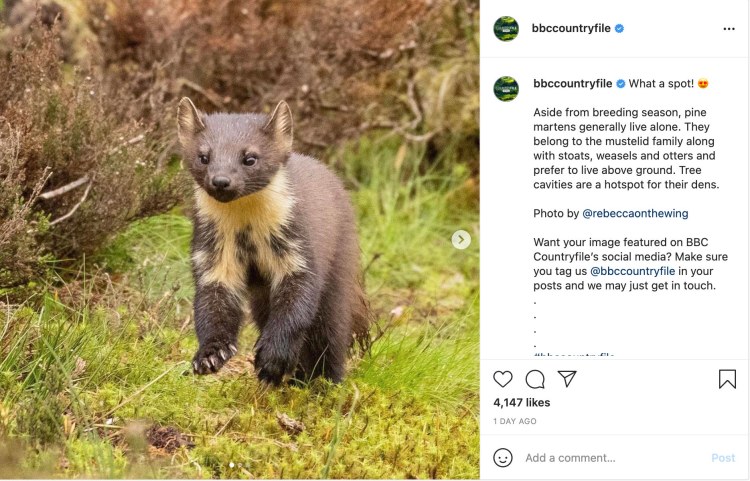
Task: Click the profile avatar beside the caption
Action: click(x=506, y=88)
